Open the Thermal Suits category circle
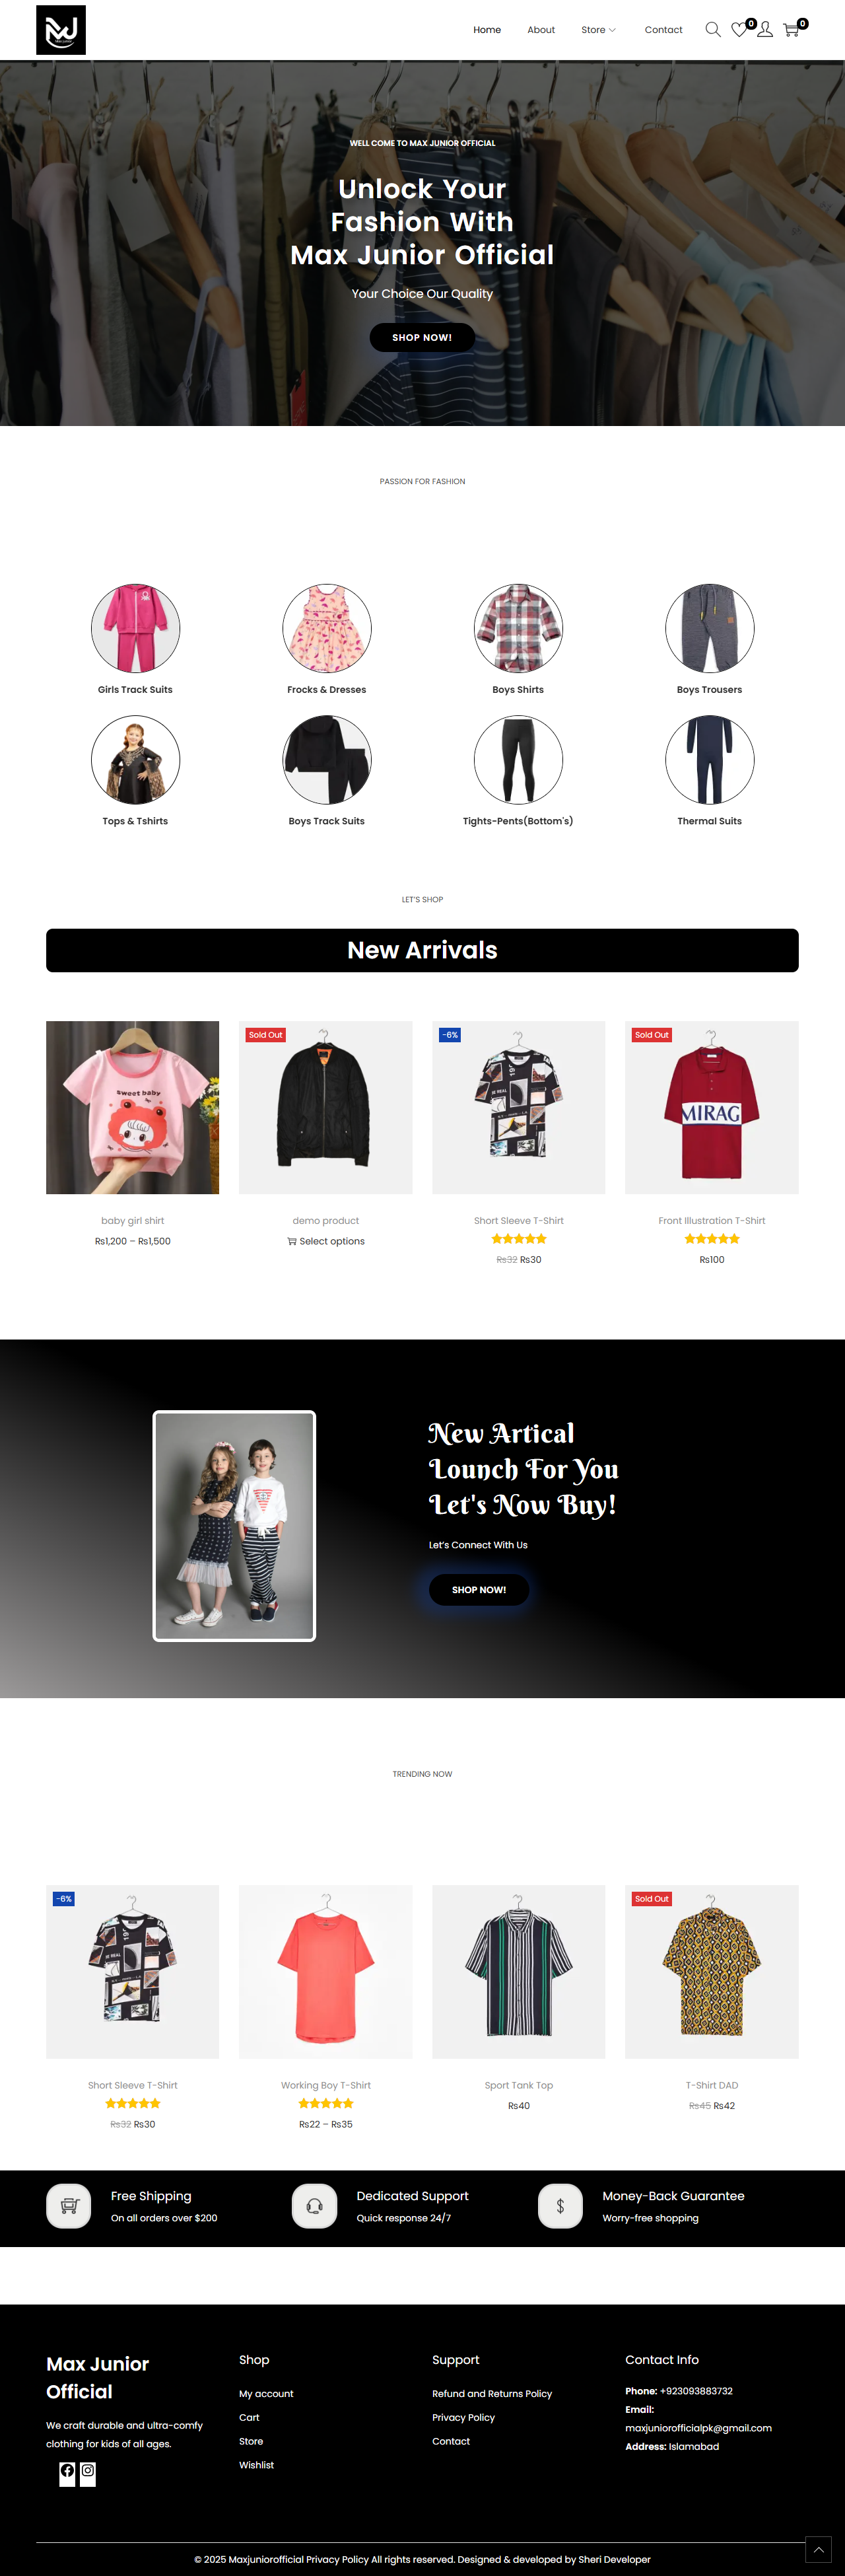 coord(709,759)
